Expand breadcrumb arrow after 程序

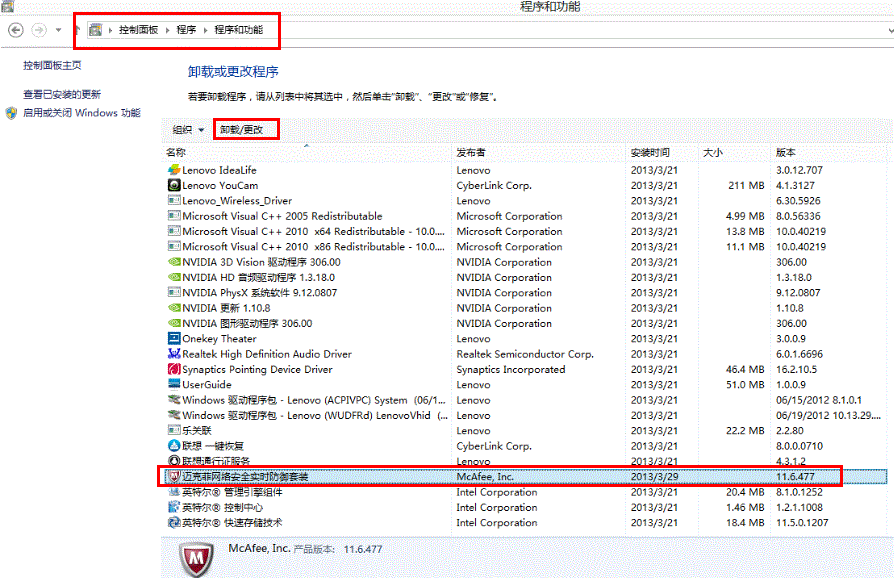tap(205, 30)
